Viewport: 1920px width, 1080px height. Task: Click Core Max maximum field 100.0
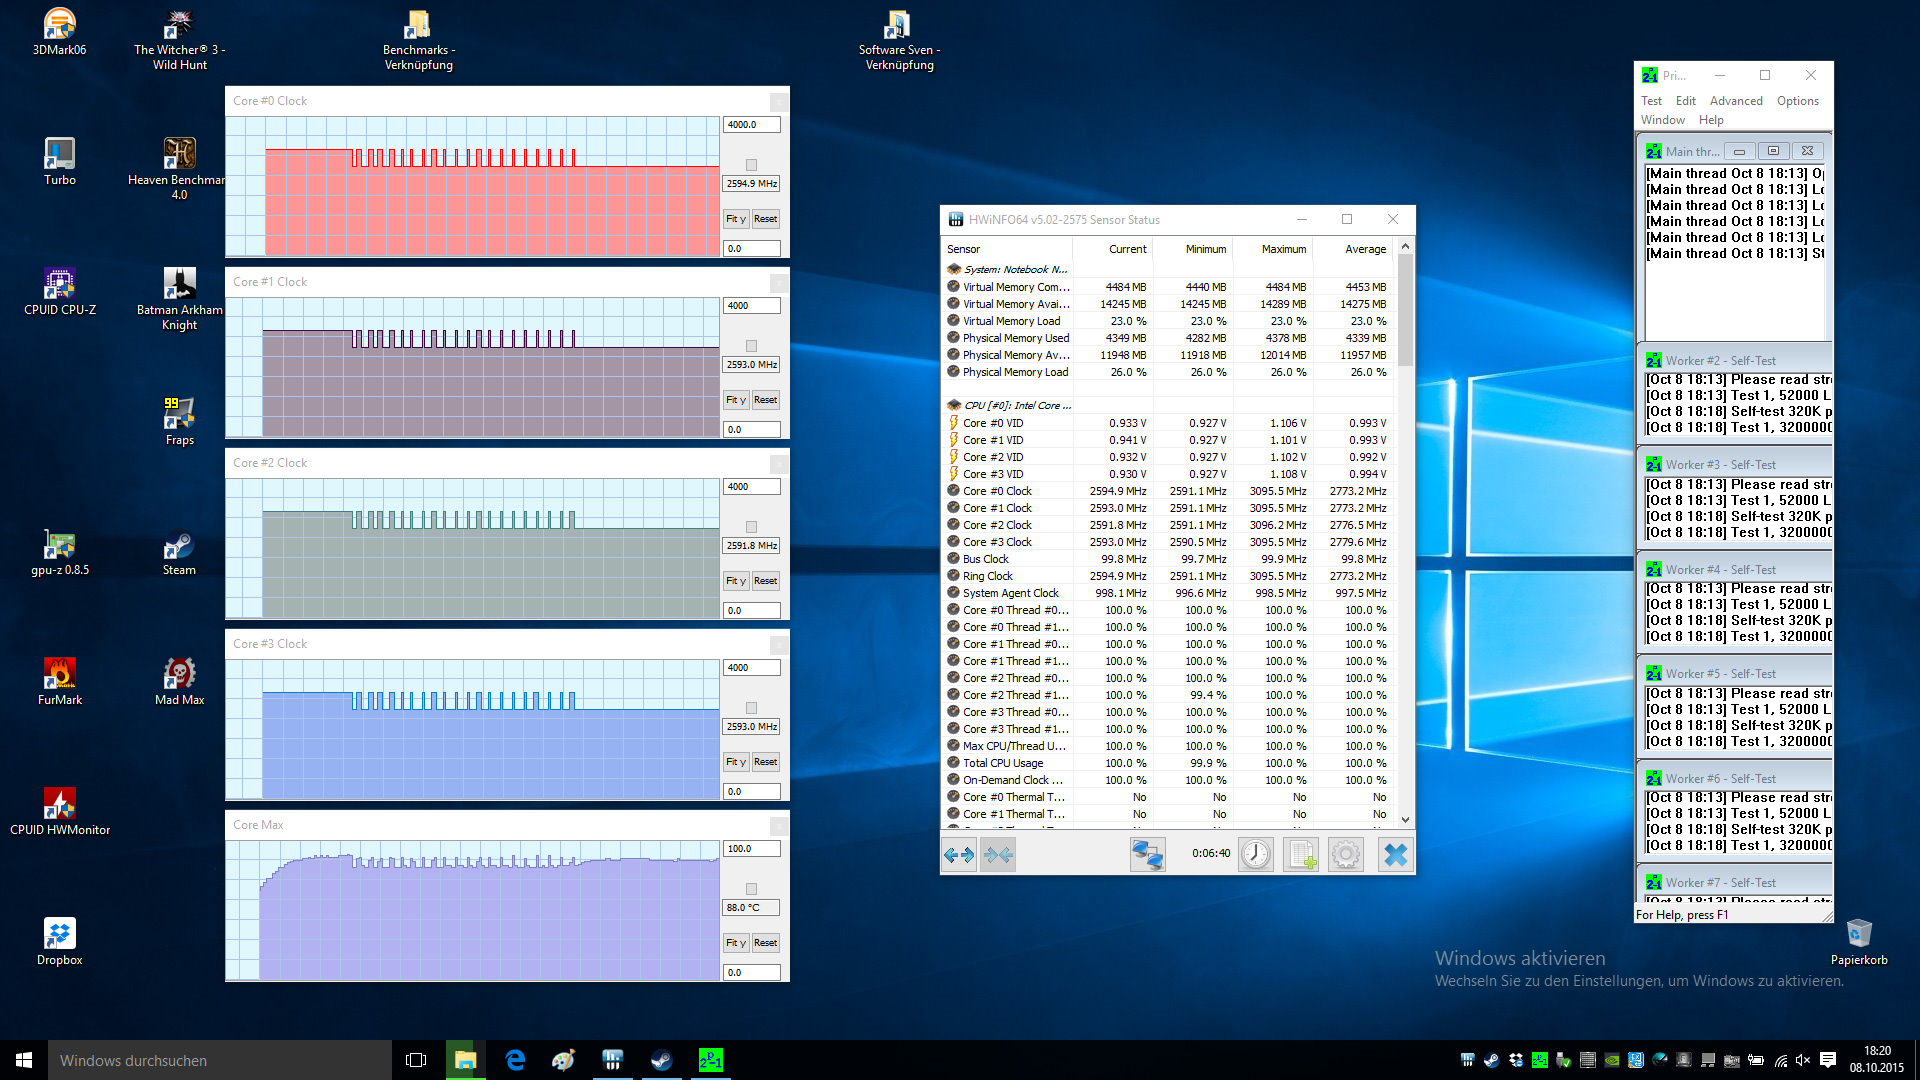click(751, 849)
